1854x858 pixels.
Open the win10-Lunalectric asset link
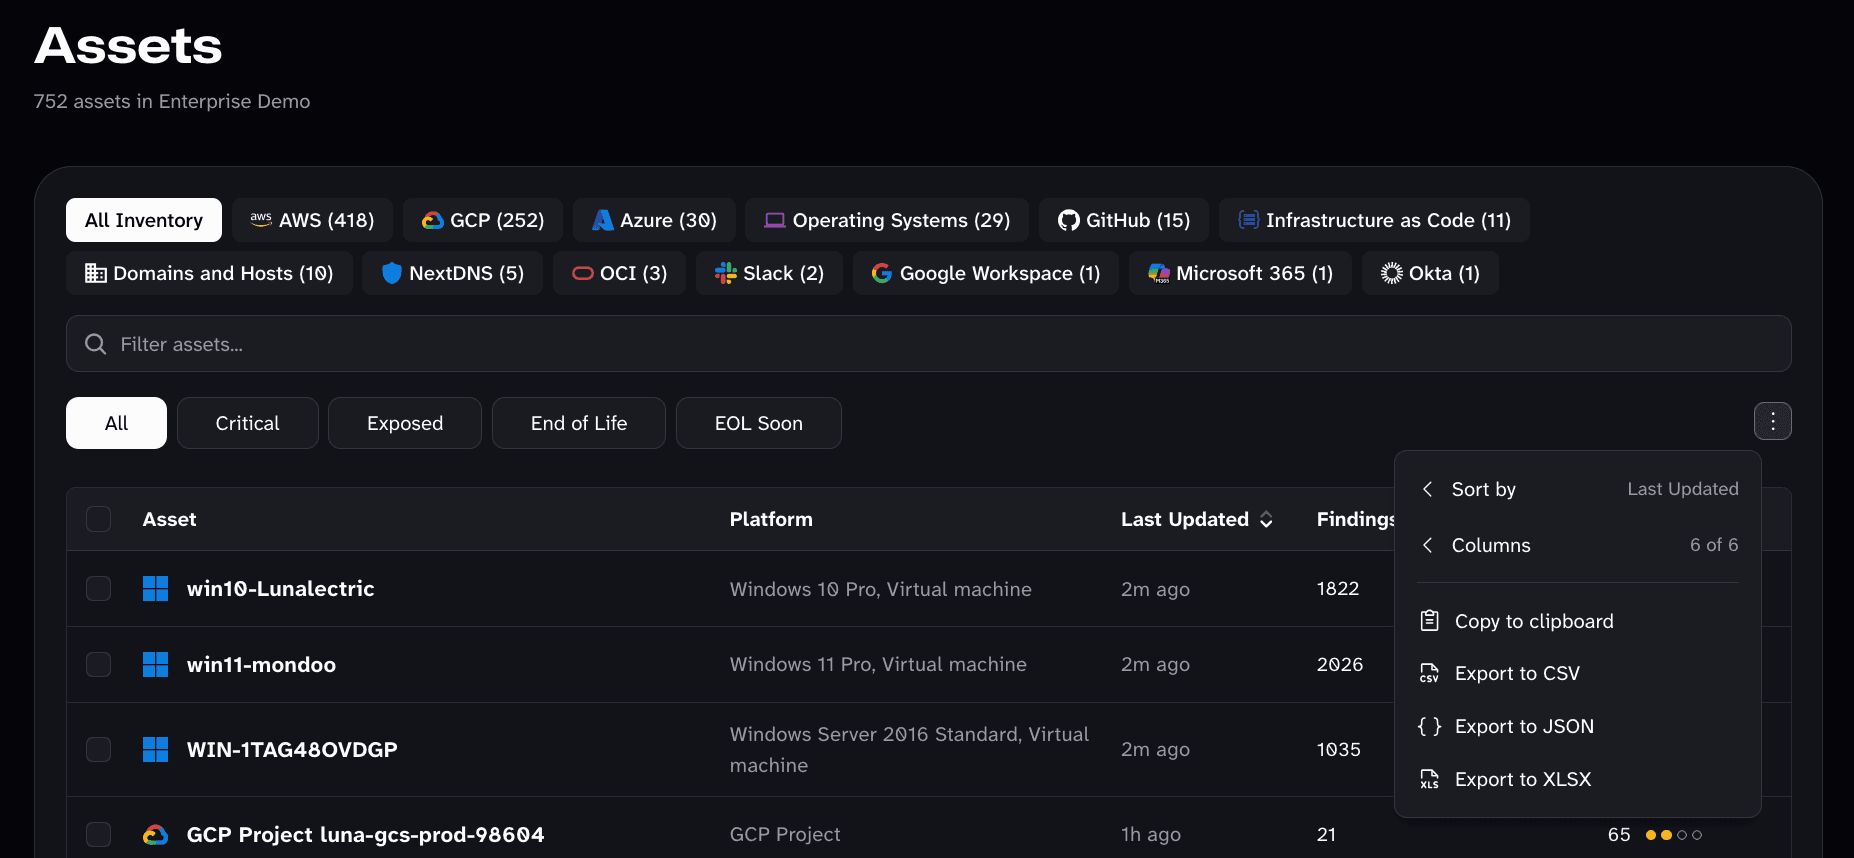[280, 589]
